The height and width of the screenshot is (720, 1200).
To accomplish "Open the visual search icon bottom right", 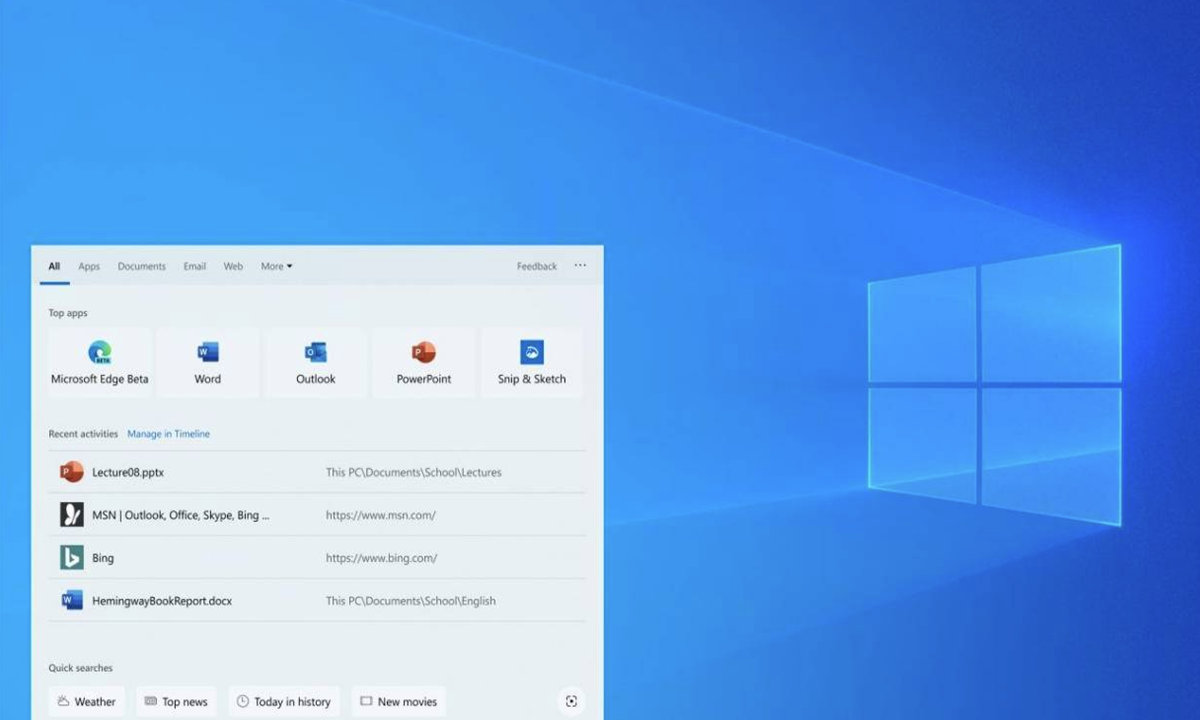I will point(570,701).
